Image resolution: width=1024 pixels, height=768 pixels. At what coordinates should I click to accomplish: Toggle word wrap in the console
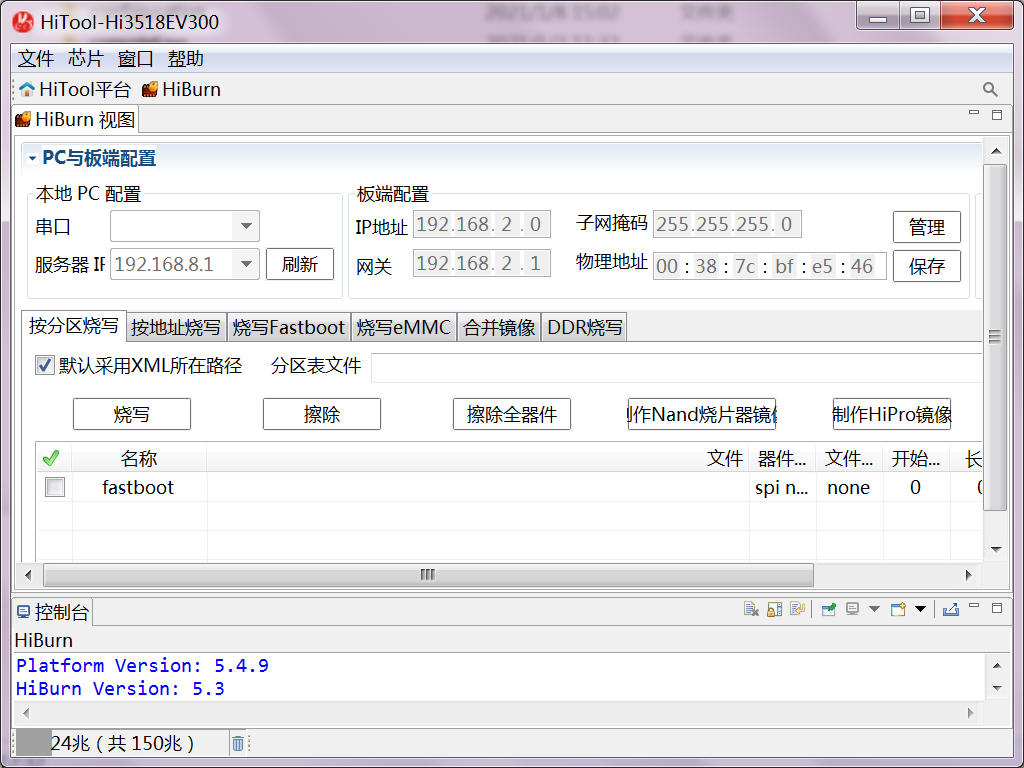click(x=797, y=609)
